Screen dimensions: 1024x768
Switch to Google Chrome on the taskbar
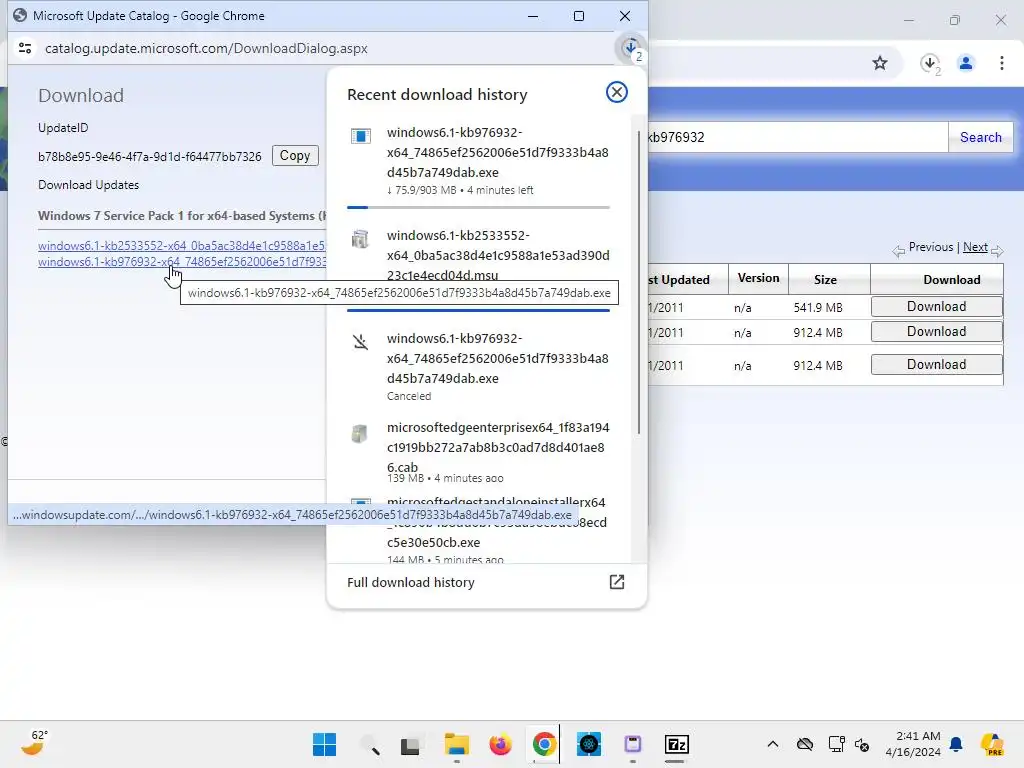(x=544, y=744)
